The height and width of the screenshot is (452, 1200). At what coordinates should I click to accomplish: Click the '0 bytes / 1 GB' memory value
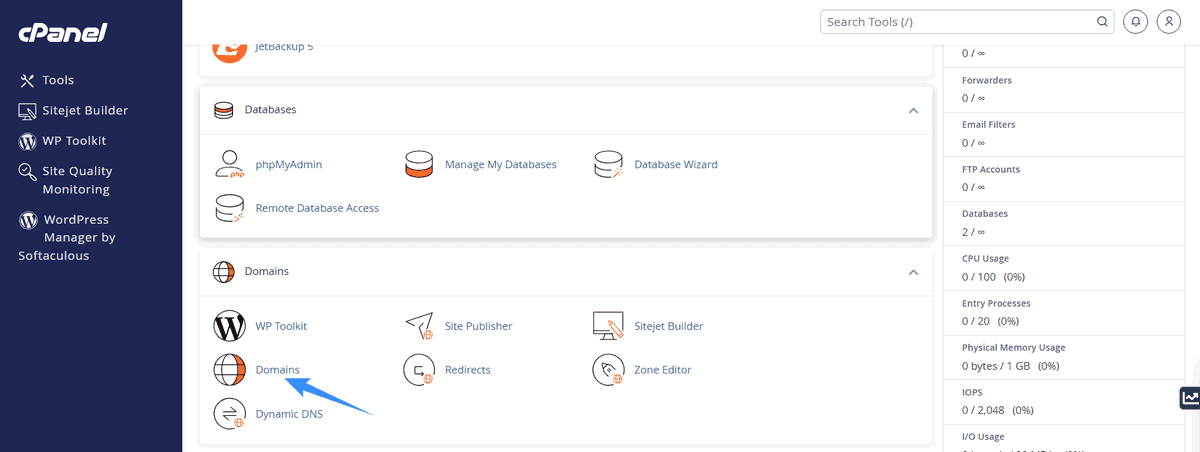(996, 366)
